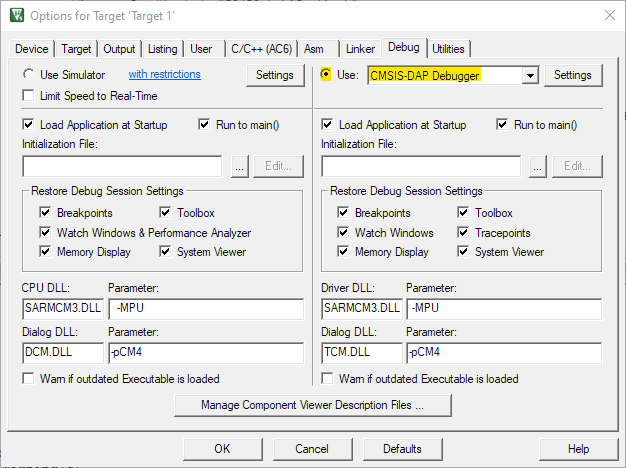The height and width of the screenshot is (468, 626).
Task: Uncheck Tracepoints in the debugger's restore settings
Action: point(465,233)
